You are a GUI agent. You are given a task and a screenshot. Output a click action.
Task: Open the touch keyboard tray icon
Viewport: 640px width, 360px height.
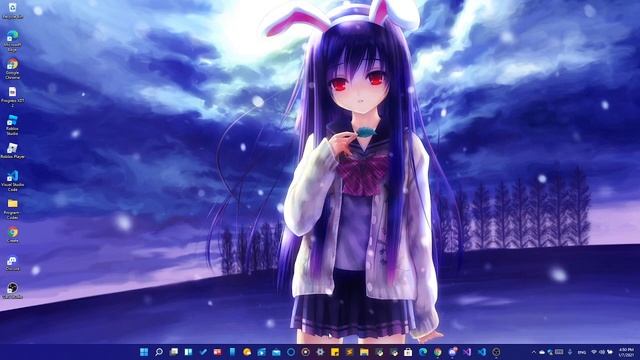[559, 352]
